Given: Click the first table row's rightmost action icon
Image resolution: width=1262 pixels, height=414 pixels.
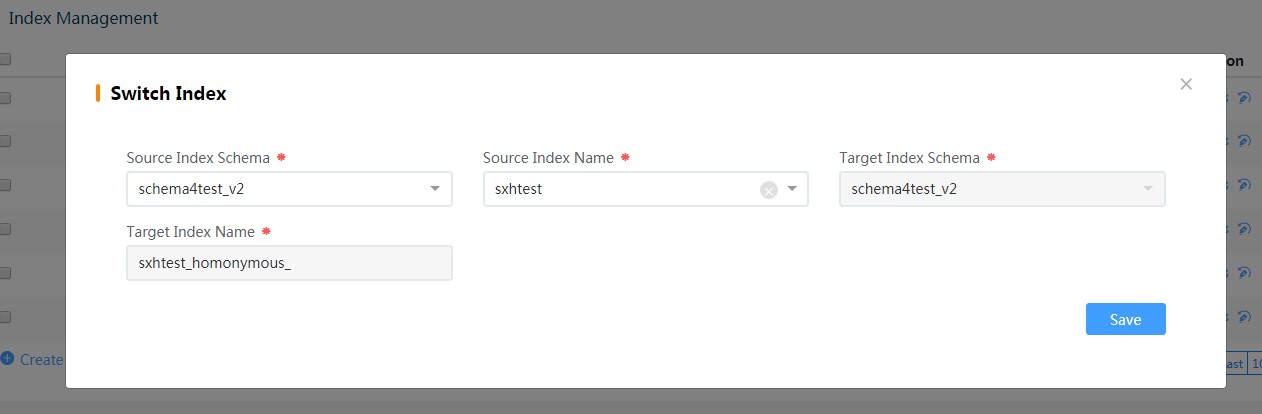Looking at the screenshot, I should [x=1244, y=97].
